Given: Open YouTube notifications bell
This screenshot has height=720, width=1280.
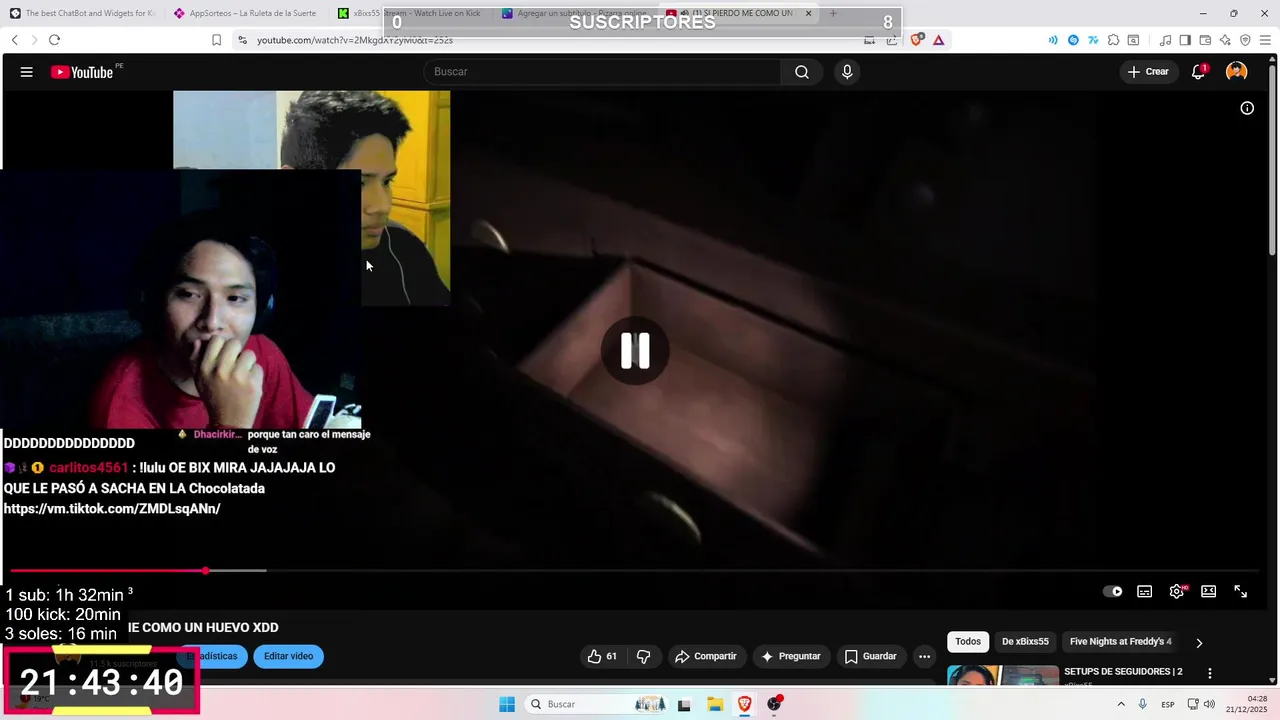Looking at the screenshot, I should [1198, 72].
